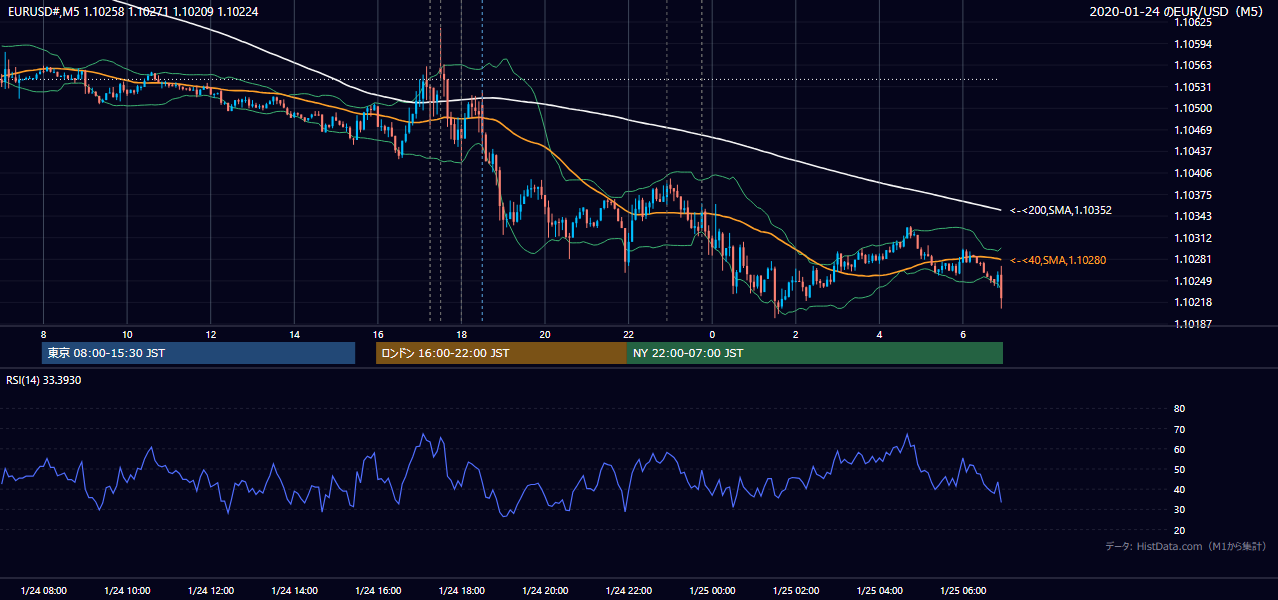Select the hour label 12 under the price chart
The height and width of the screenshot is (600, 1278).
pos(210,334)
